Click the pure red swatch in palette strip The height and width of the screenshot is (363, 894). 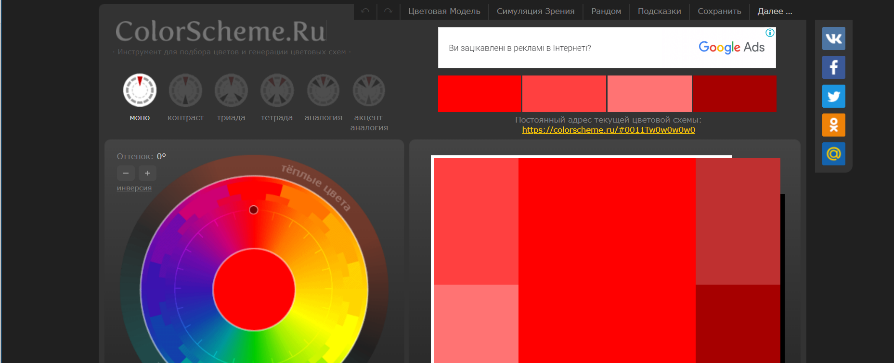(479, 93)
